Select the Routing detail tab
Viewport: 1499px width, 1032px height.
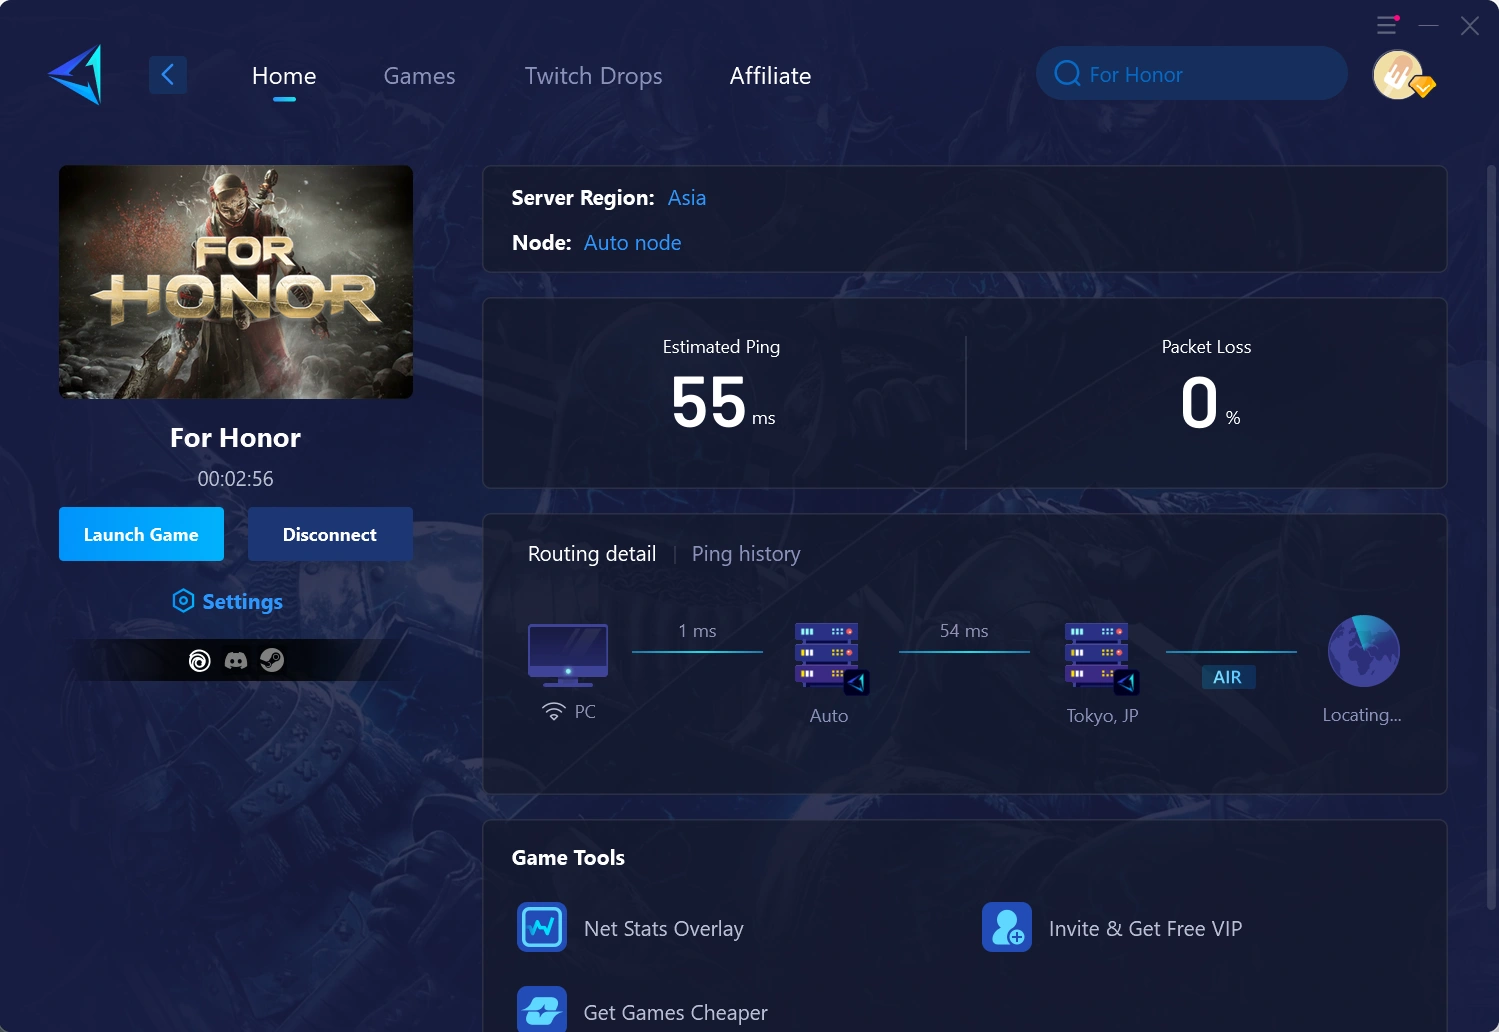[x=592, y=554]
